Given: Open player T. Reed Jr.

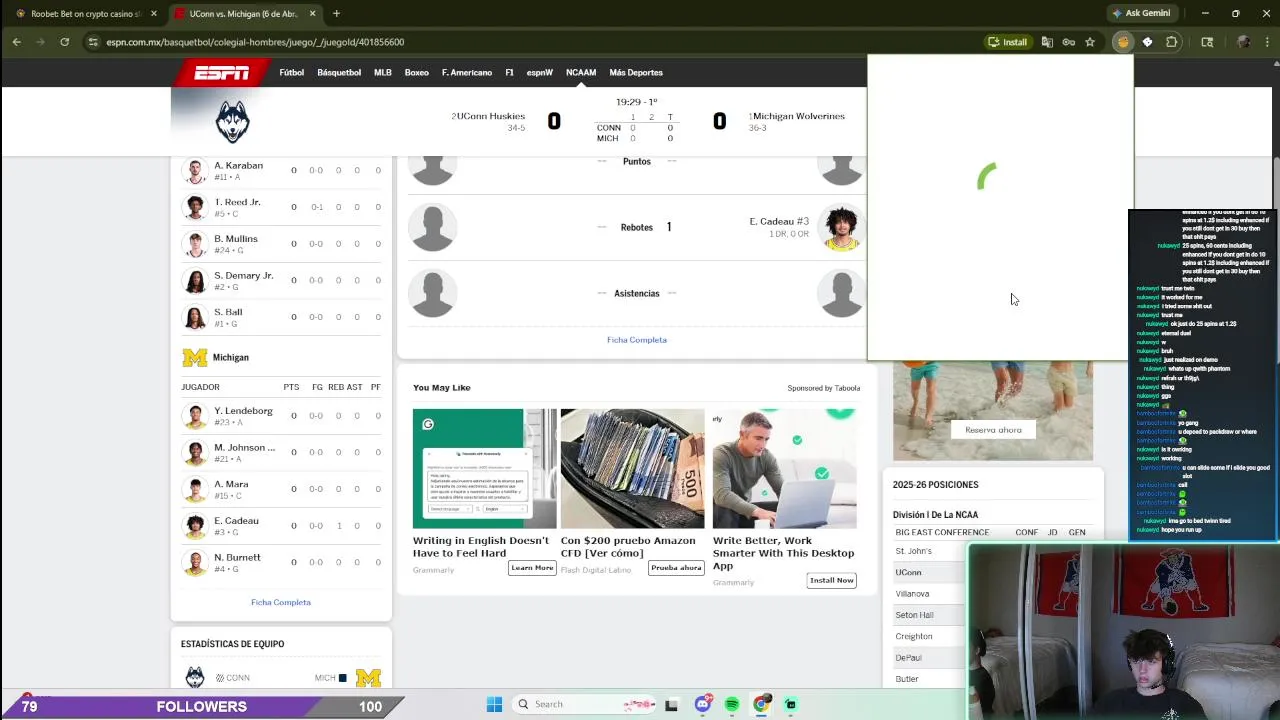Looking at the screenshot, I should (237, 202).
